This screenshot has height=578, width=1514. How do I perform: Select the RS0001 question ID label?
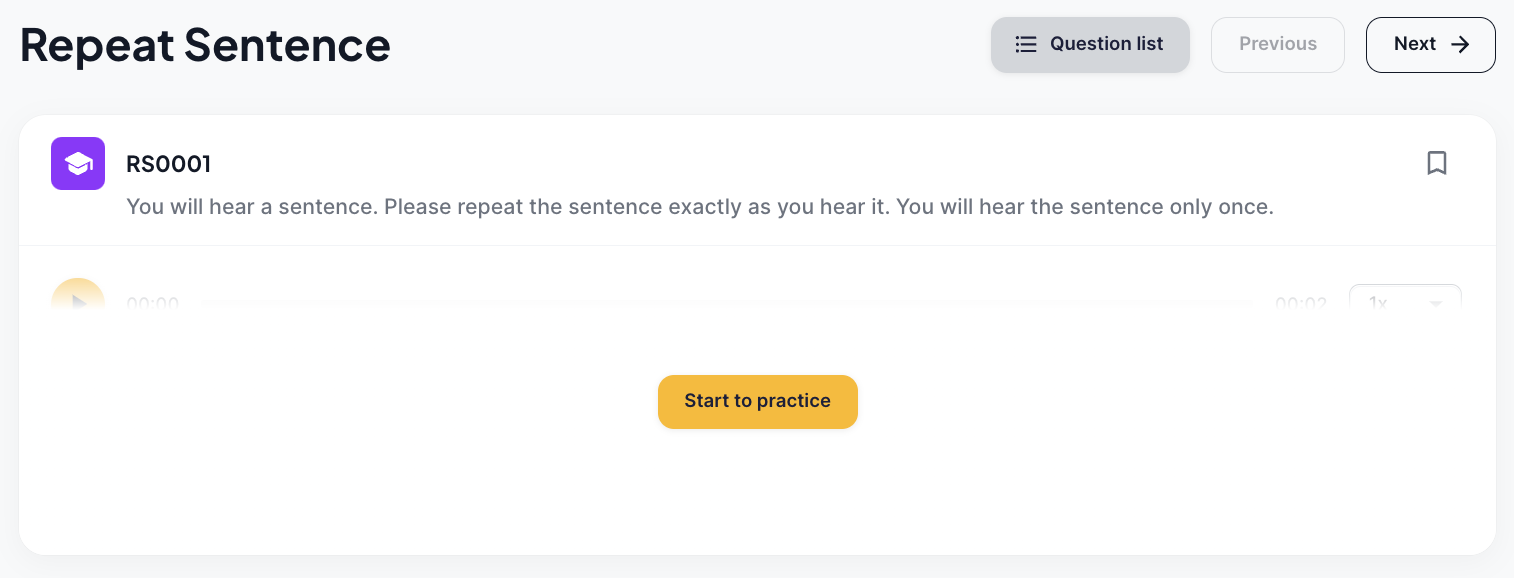point(168,164)
